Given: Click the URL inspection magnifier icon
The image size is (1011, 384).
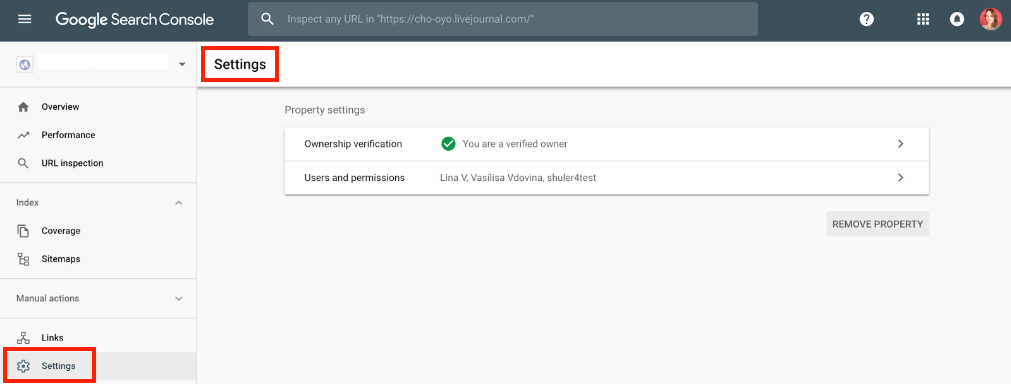Looking at the screenshot, I should pos(23,164).
